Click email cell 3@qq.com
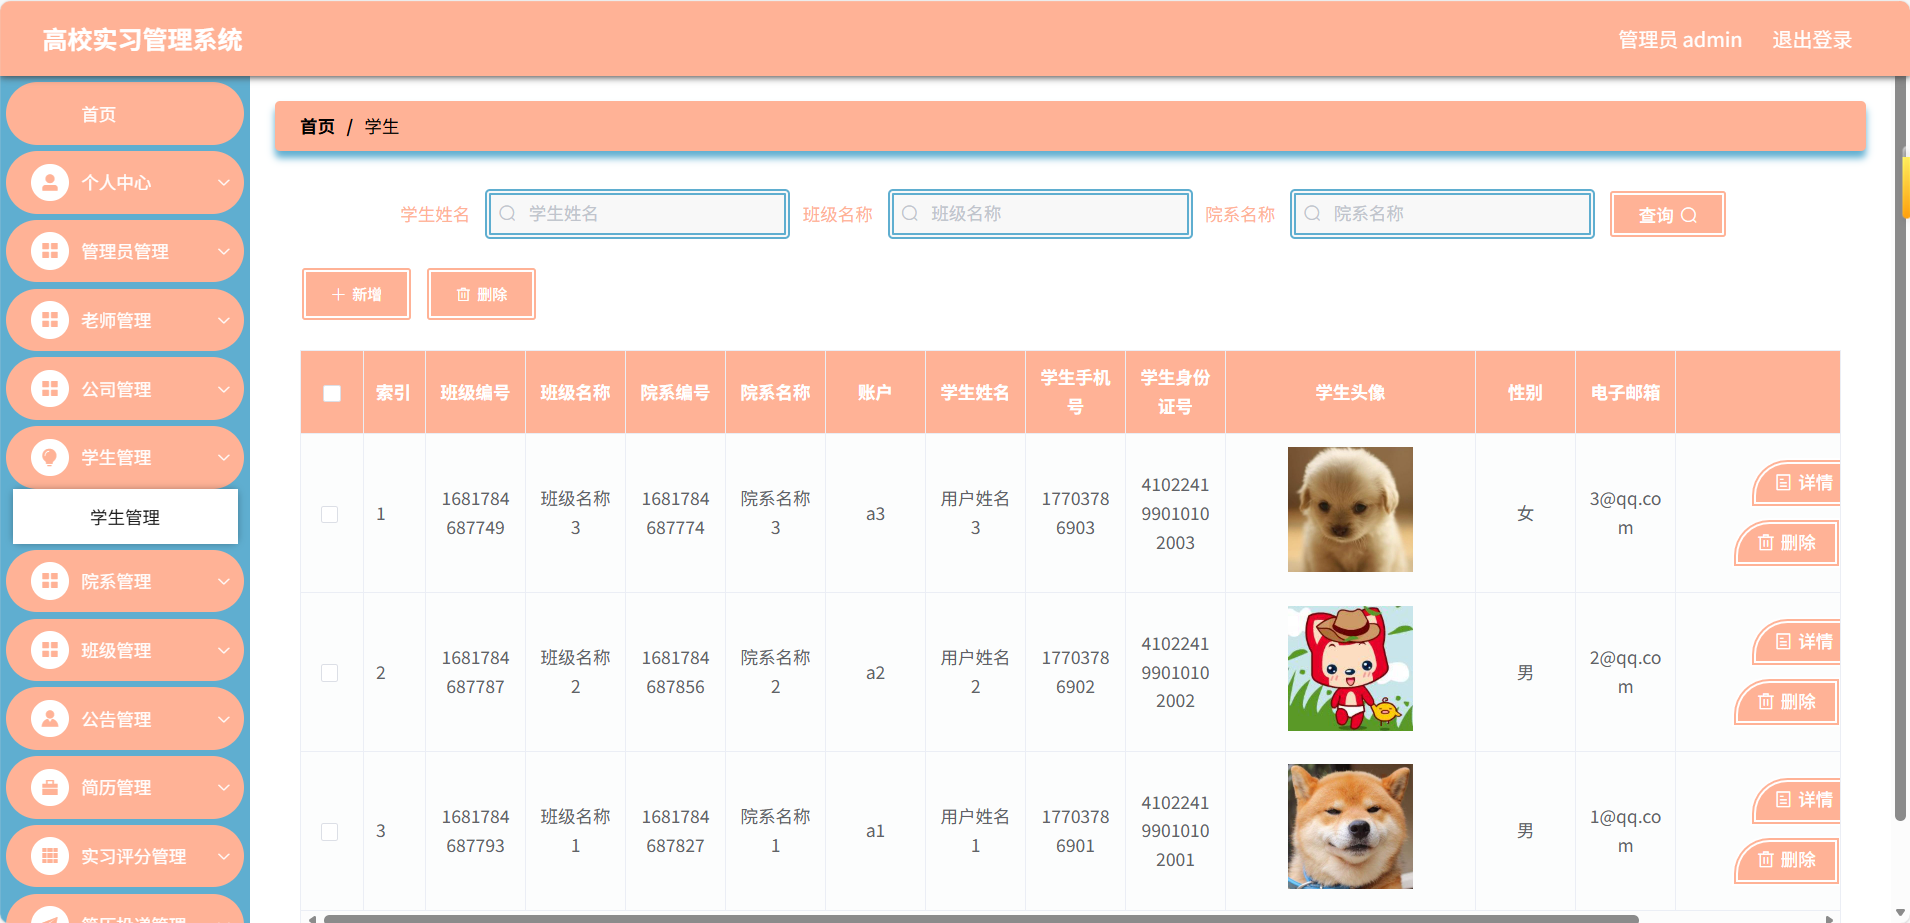The image size is (1910, 923). coord(1625,513)
